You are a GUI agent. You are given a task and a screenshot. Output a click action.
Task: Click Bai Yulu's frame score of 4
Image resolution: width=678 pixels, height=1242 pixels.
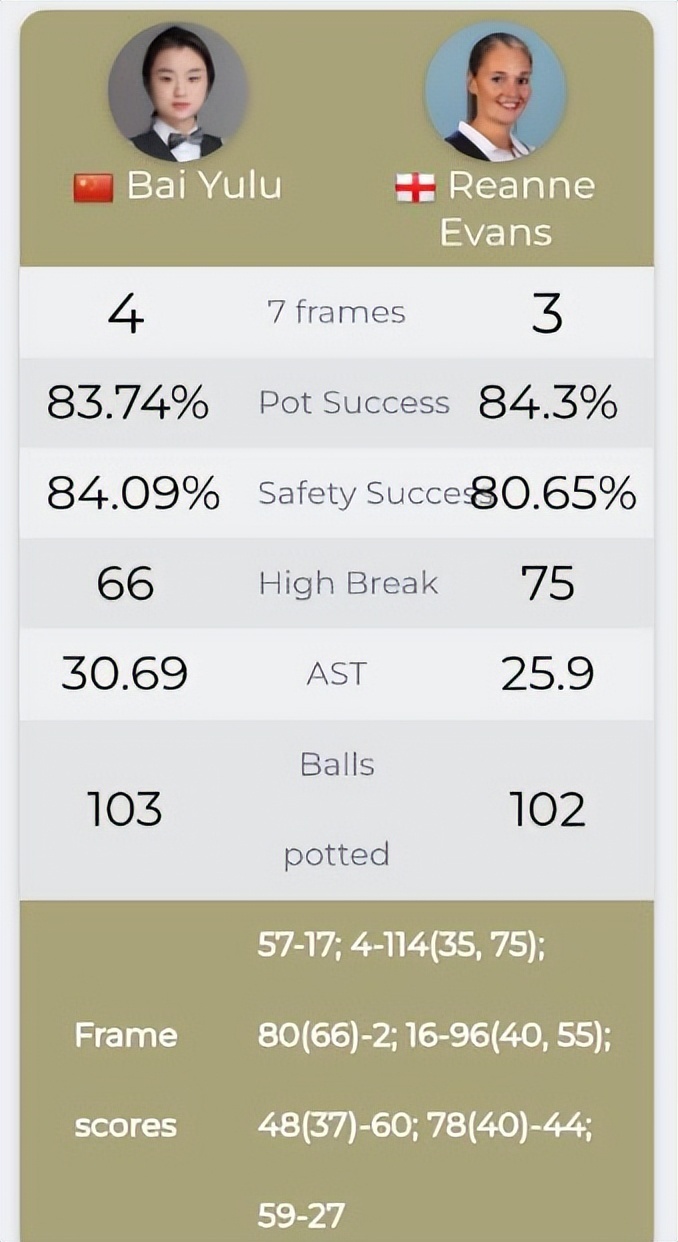click(x=126, y=313)
